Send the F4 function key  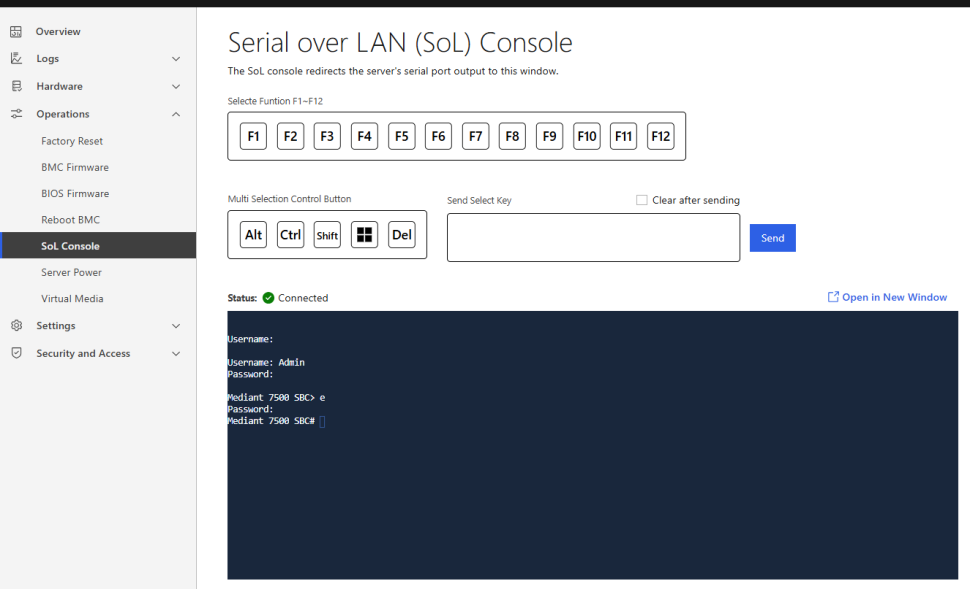pyautogui.click(x=364, y=136)
